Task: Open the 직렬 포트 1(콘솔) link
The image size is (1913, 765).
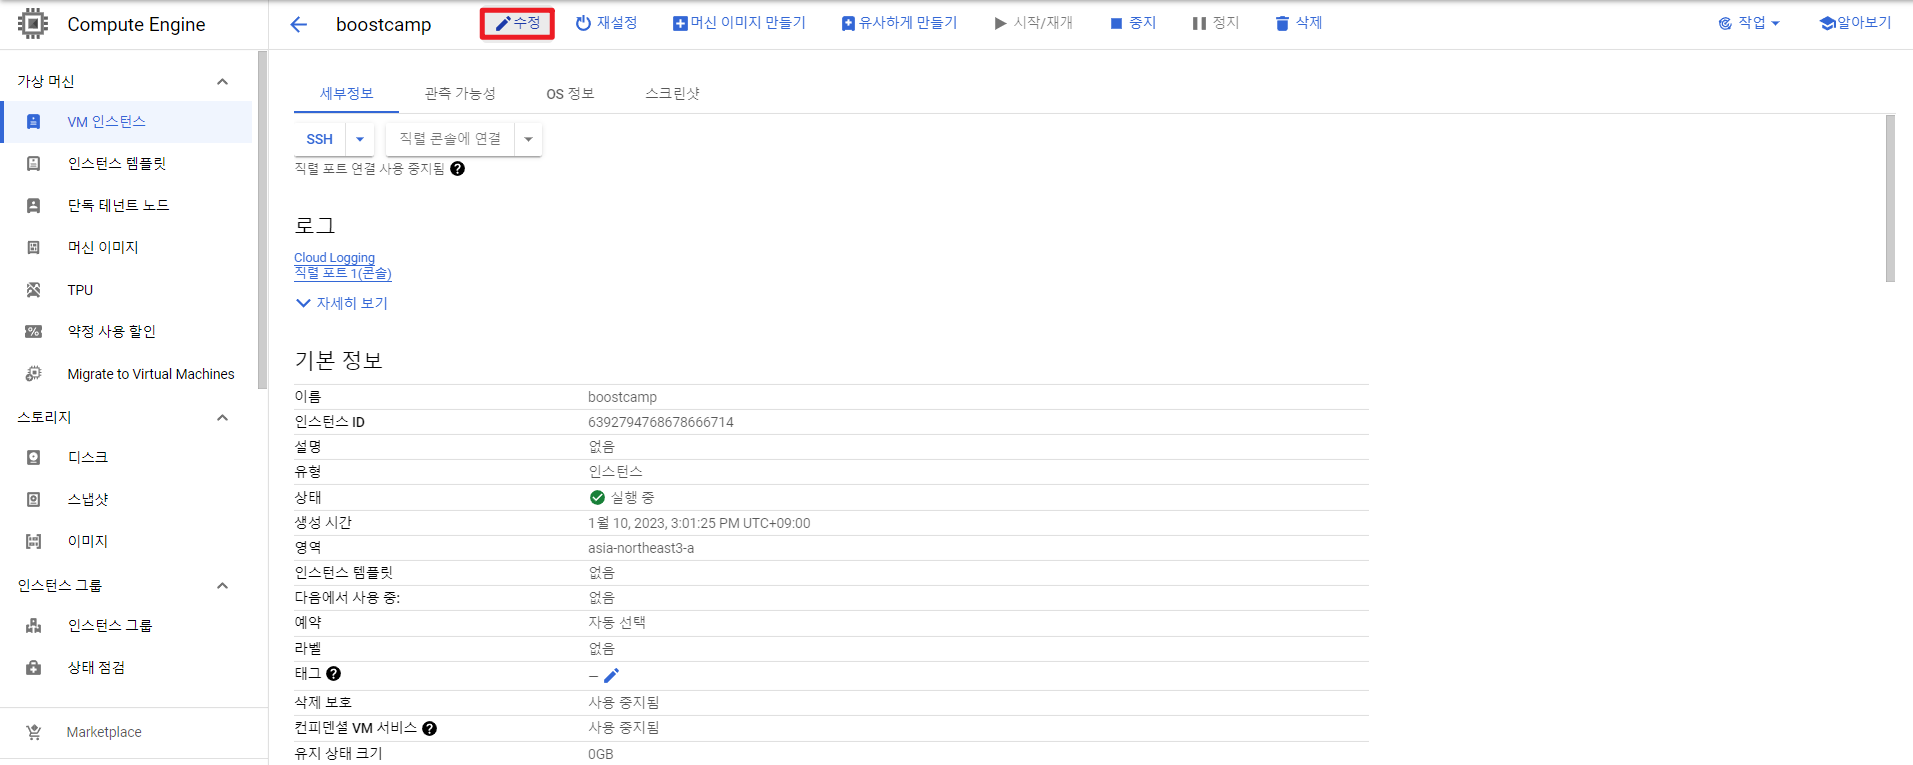Action: click(343, 273)
